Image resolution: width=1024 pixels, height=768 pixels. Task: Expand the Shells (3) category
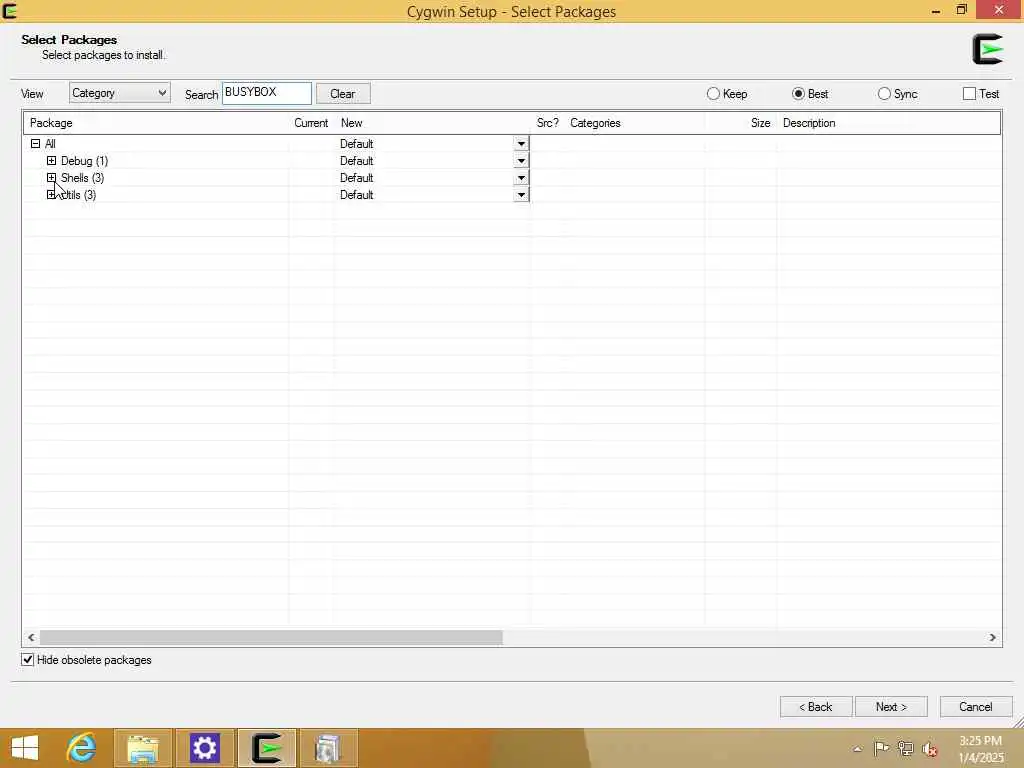[x=51, y=178]
